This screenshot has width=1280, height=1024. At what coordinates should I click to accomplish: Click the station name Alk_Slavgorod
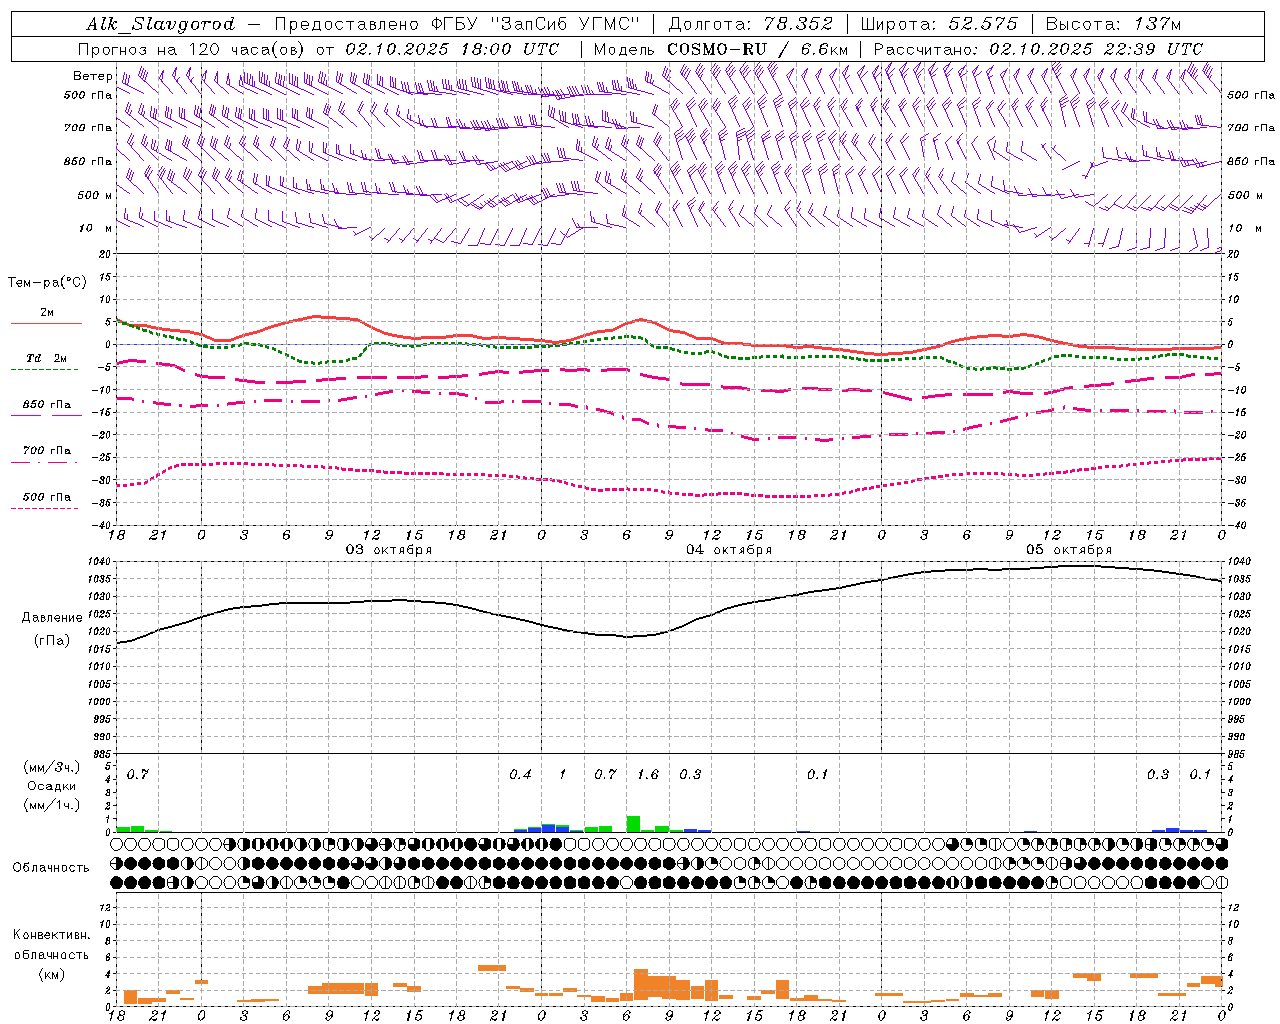(x=160, y=24)
